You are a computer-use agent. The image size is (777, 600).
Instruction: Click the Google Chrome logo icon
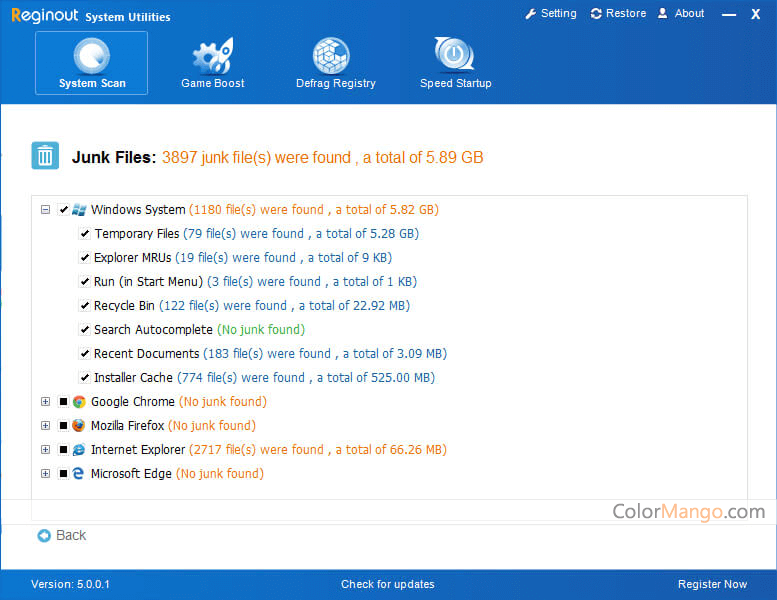coord(79,402)
